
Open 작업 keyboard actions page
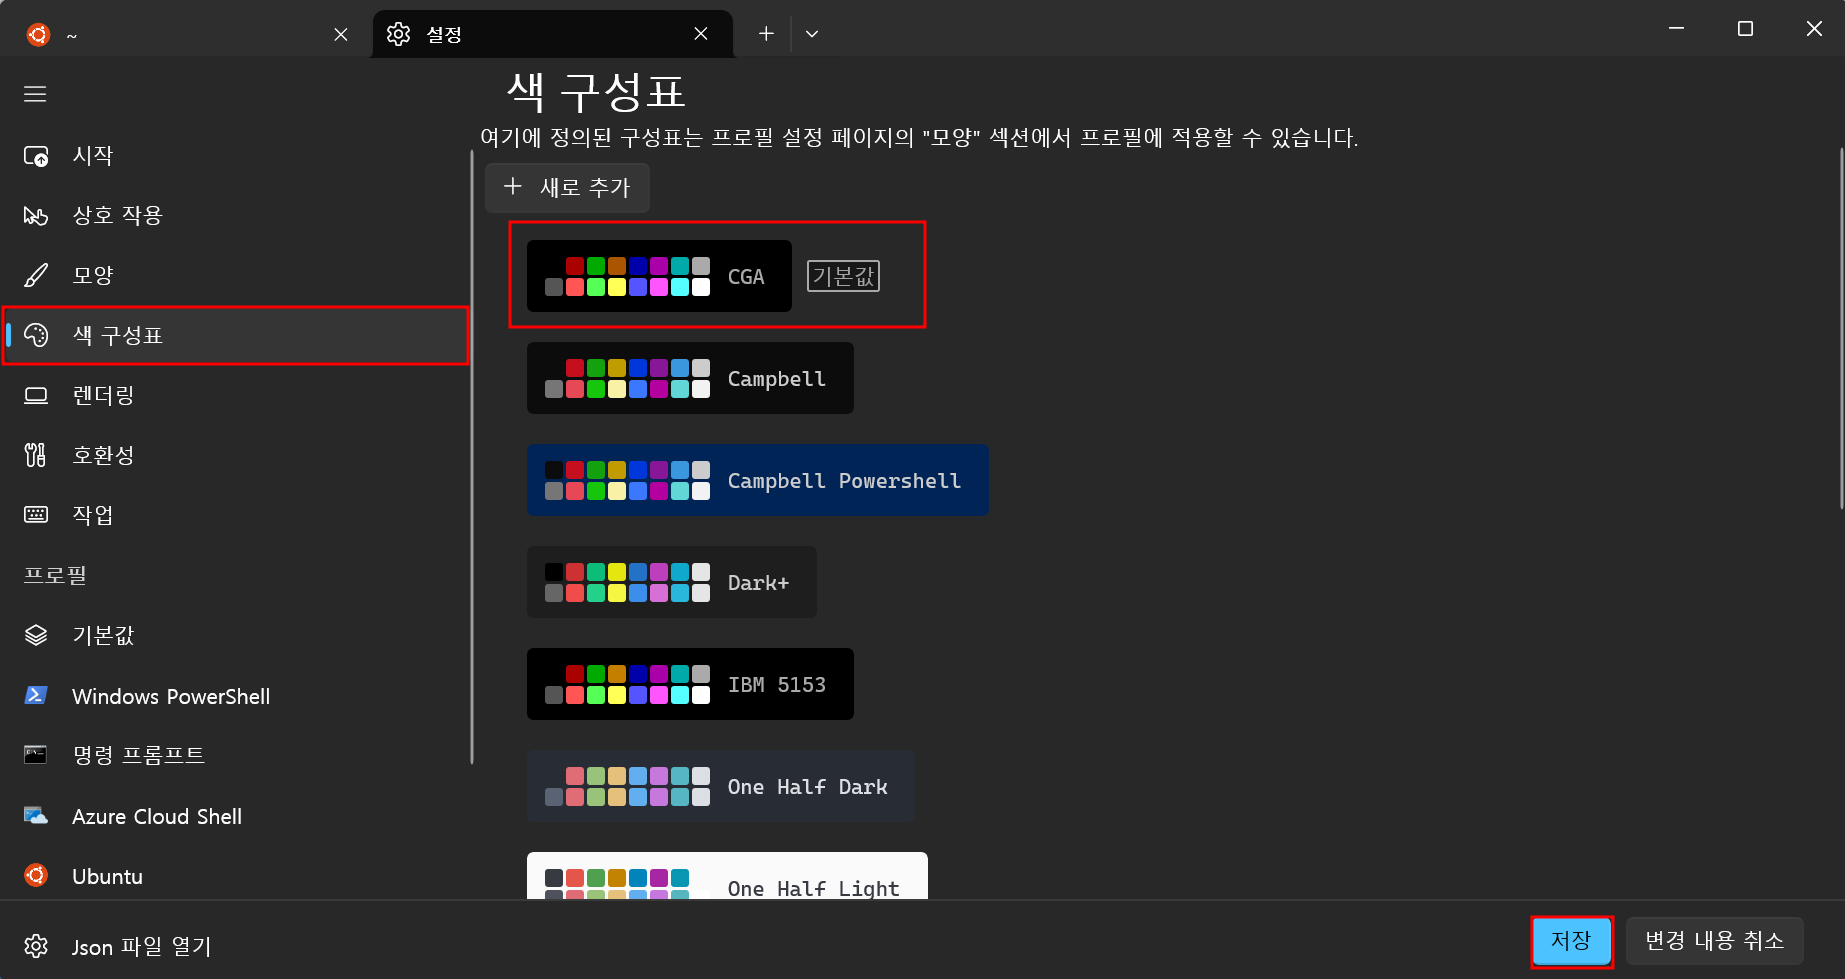click(x=236, y=515)
